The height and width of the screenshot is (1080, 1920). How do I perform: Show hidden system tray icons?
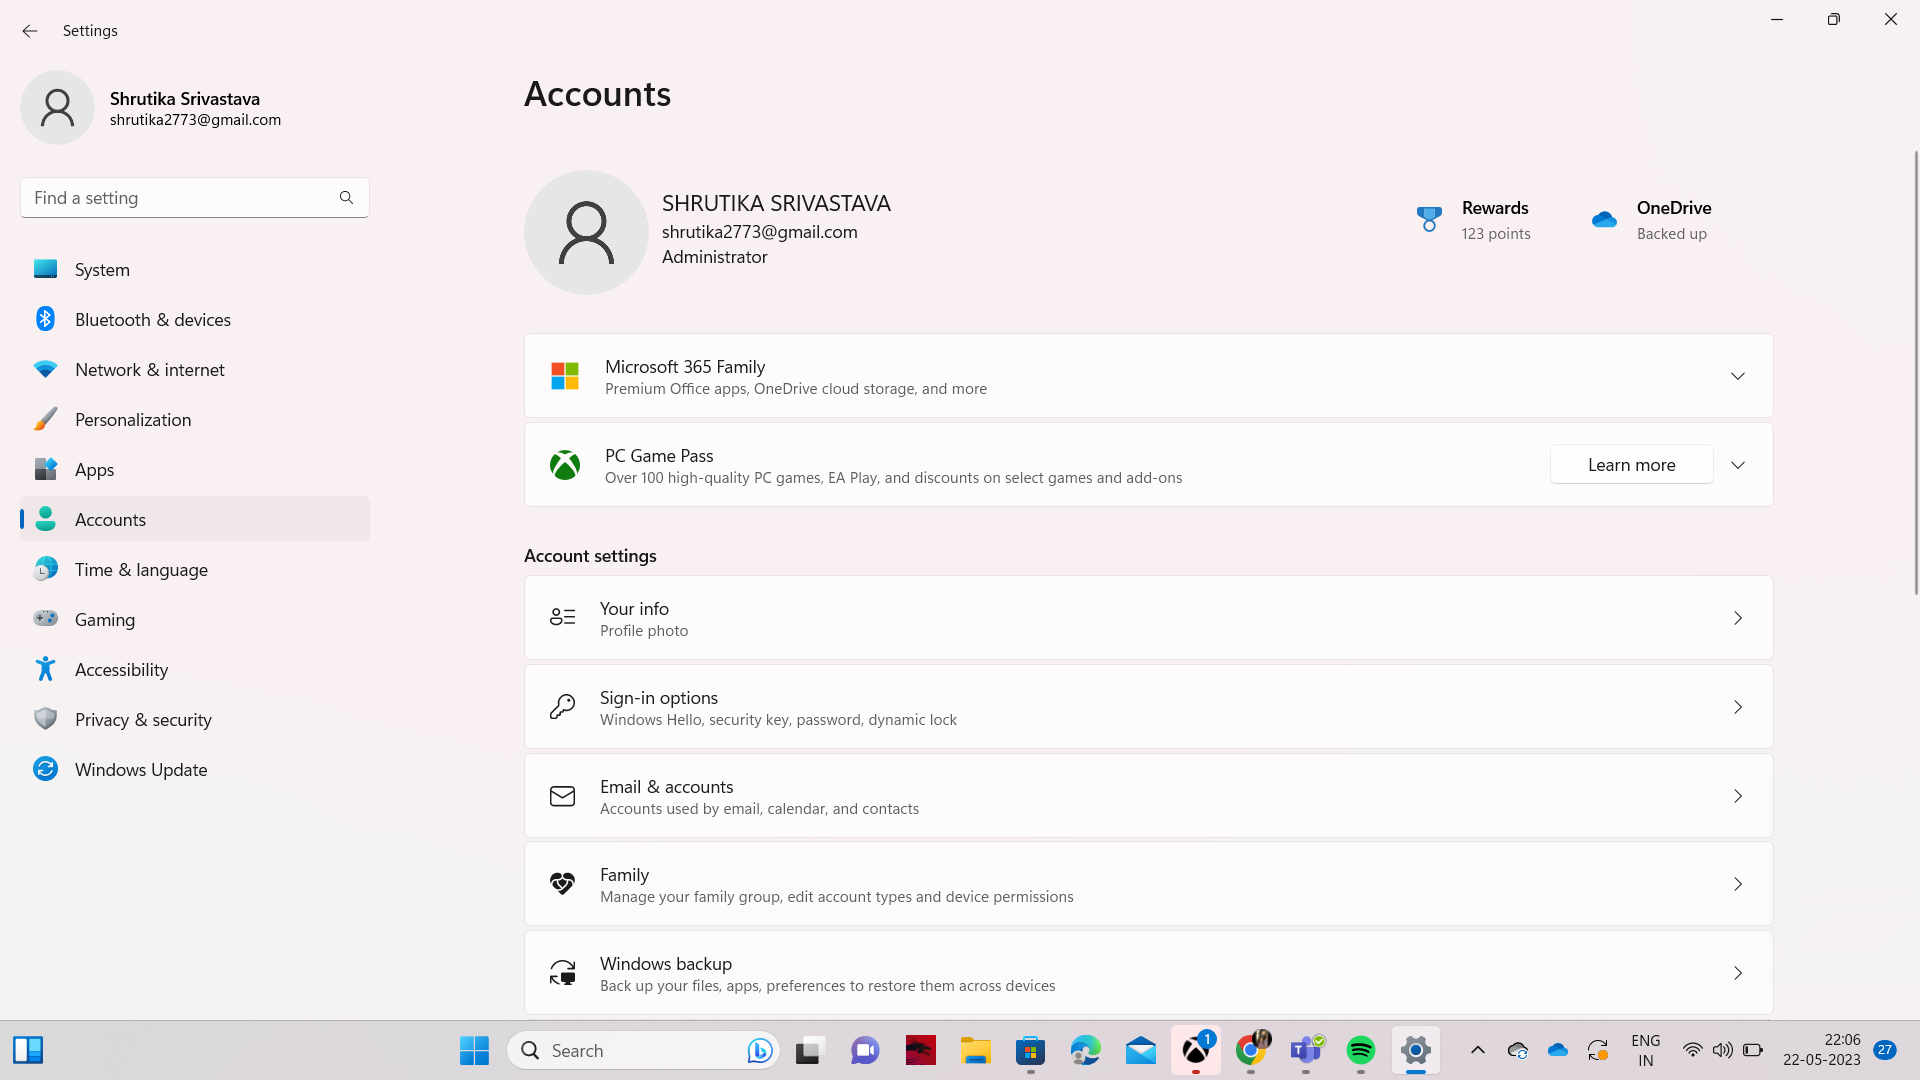tap(1477, 1050)
